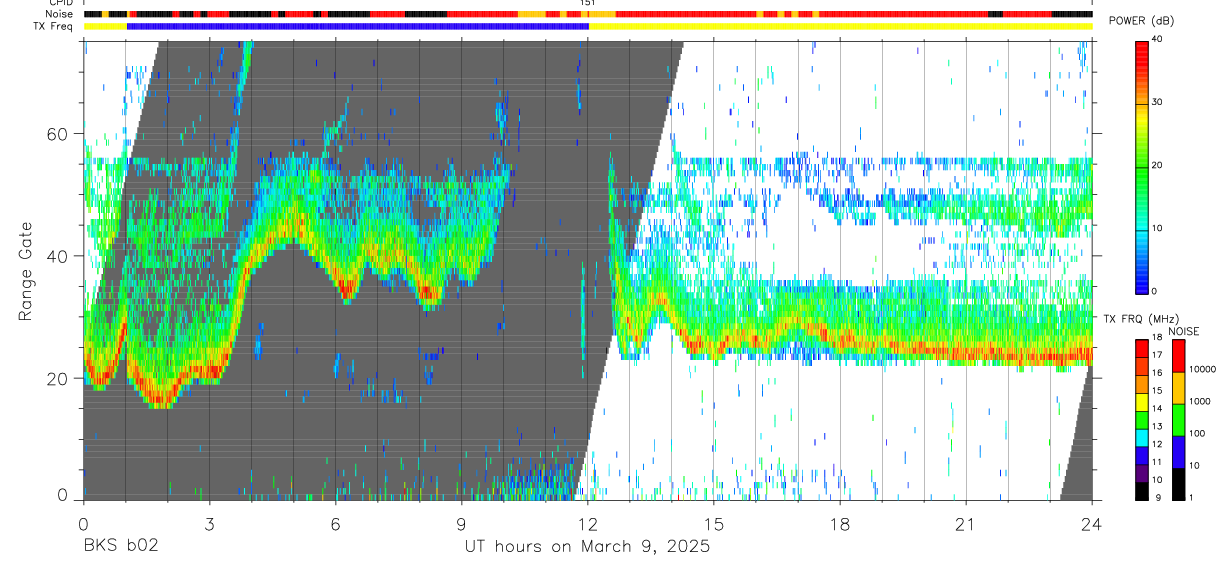
Task: Click the 10 tick on the power scale
Action: [1158, 228]
